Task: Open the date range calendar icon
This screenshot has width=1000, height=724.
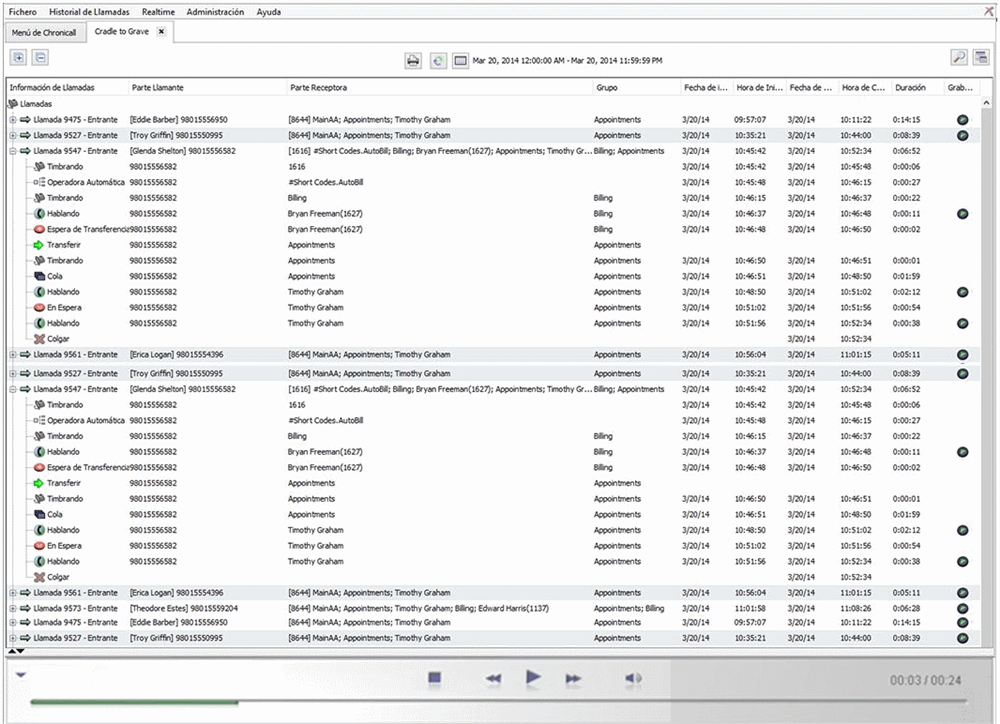Action: (x=460, y=61)
